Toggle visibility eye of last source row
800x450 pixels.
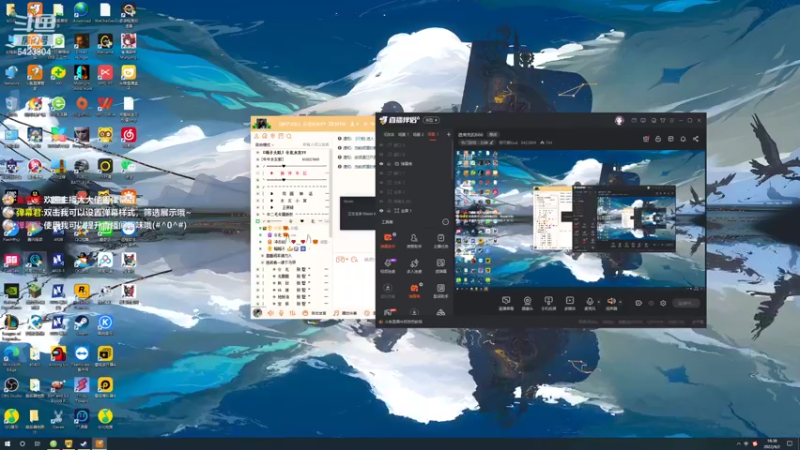coord(381,210)
